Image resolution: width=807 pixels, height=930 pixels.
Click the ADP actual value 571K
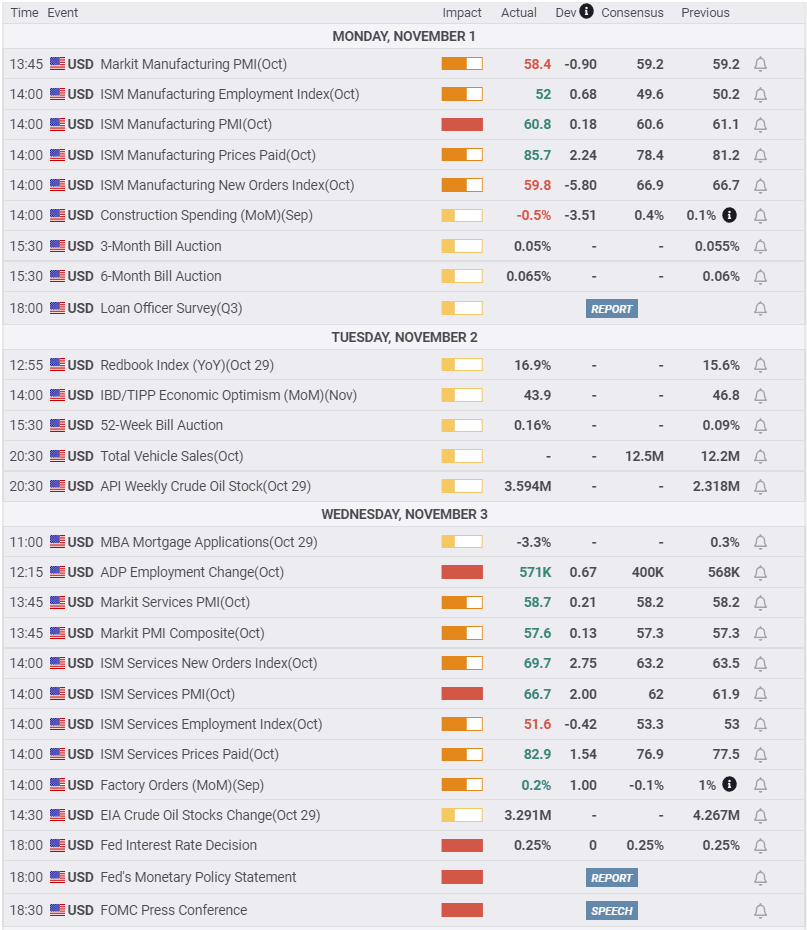[535, 572]
